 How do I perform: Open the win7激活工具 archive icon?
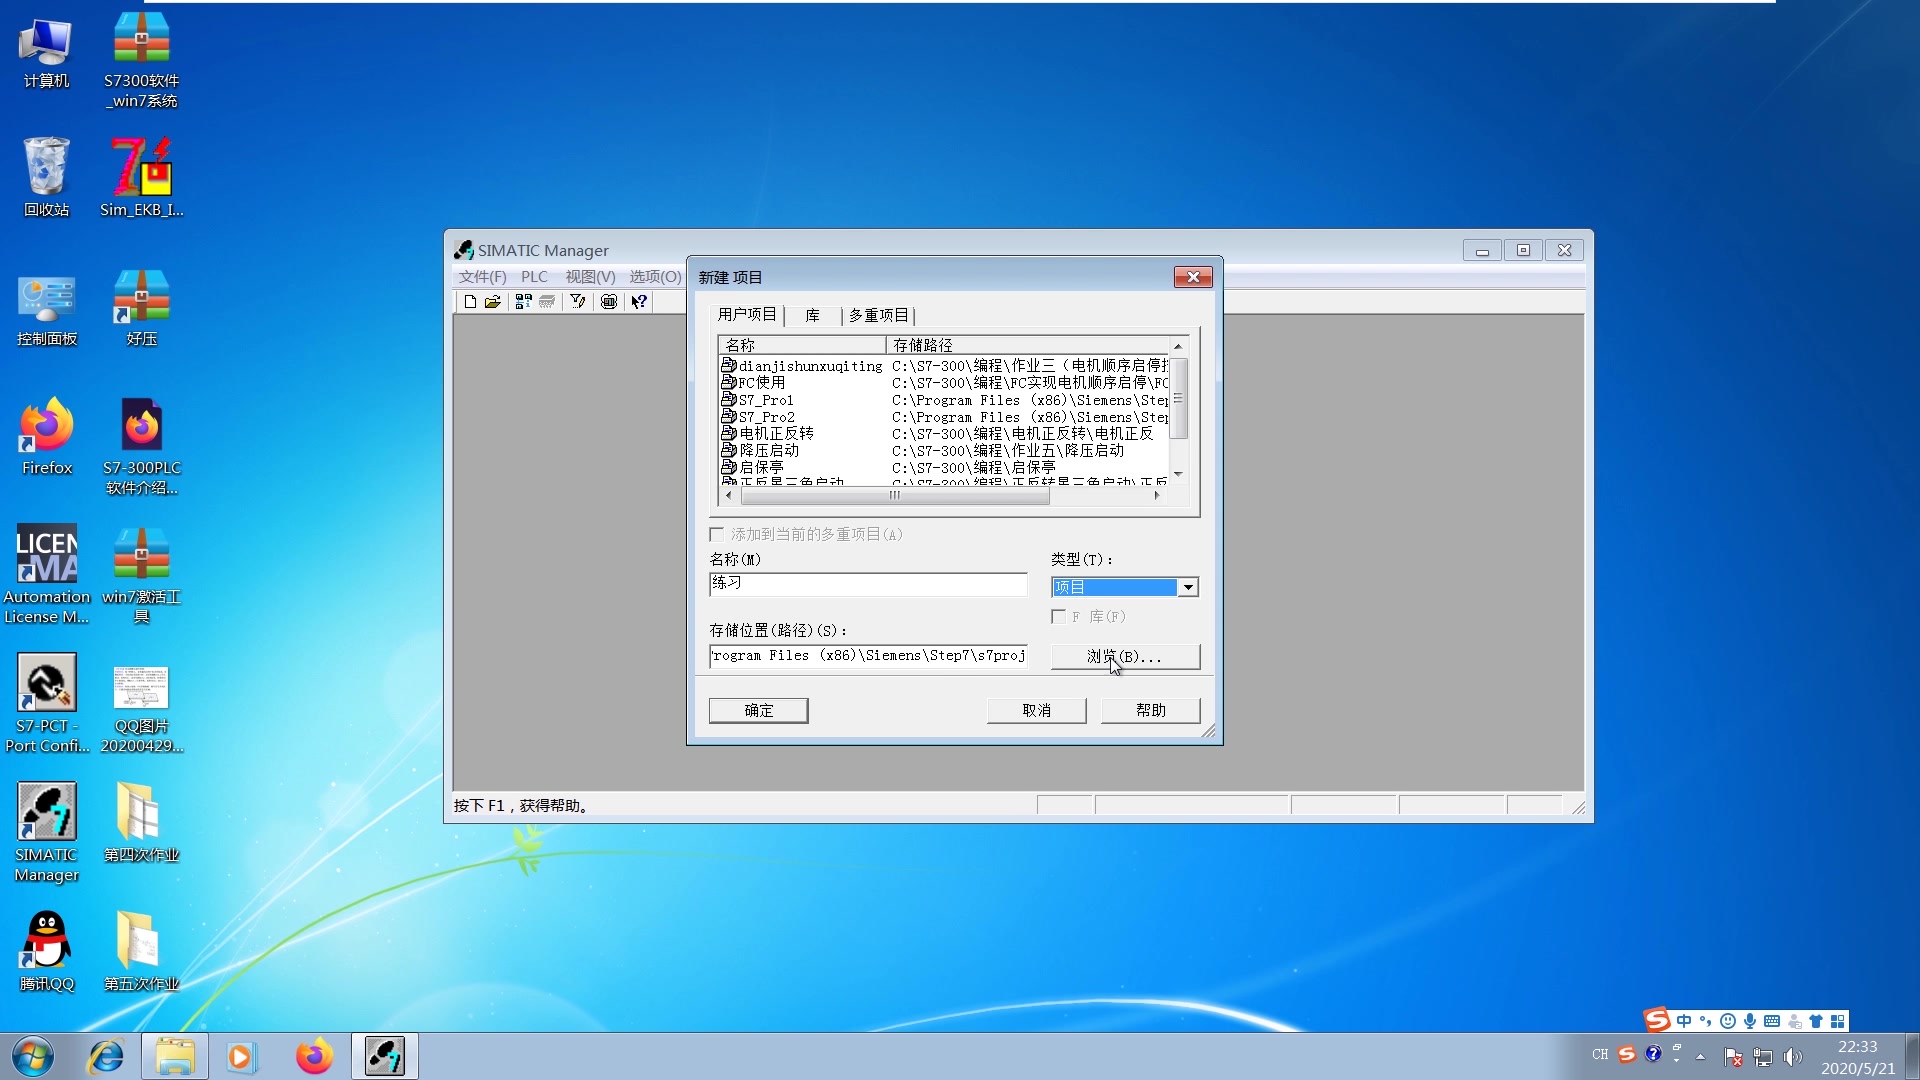tap(142, 574)
